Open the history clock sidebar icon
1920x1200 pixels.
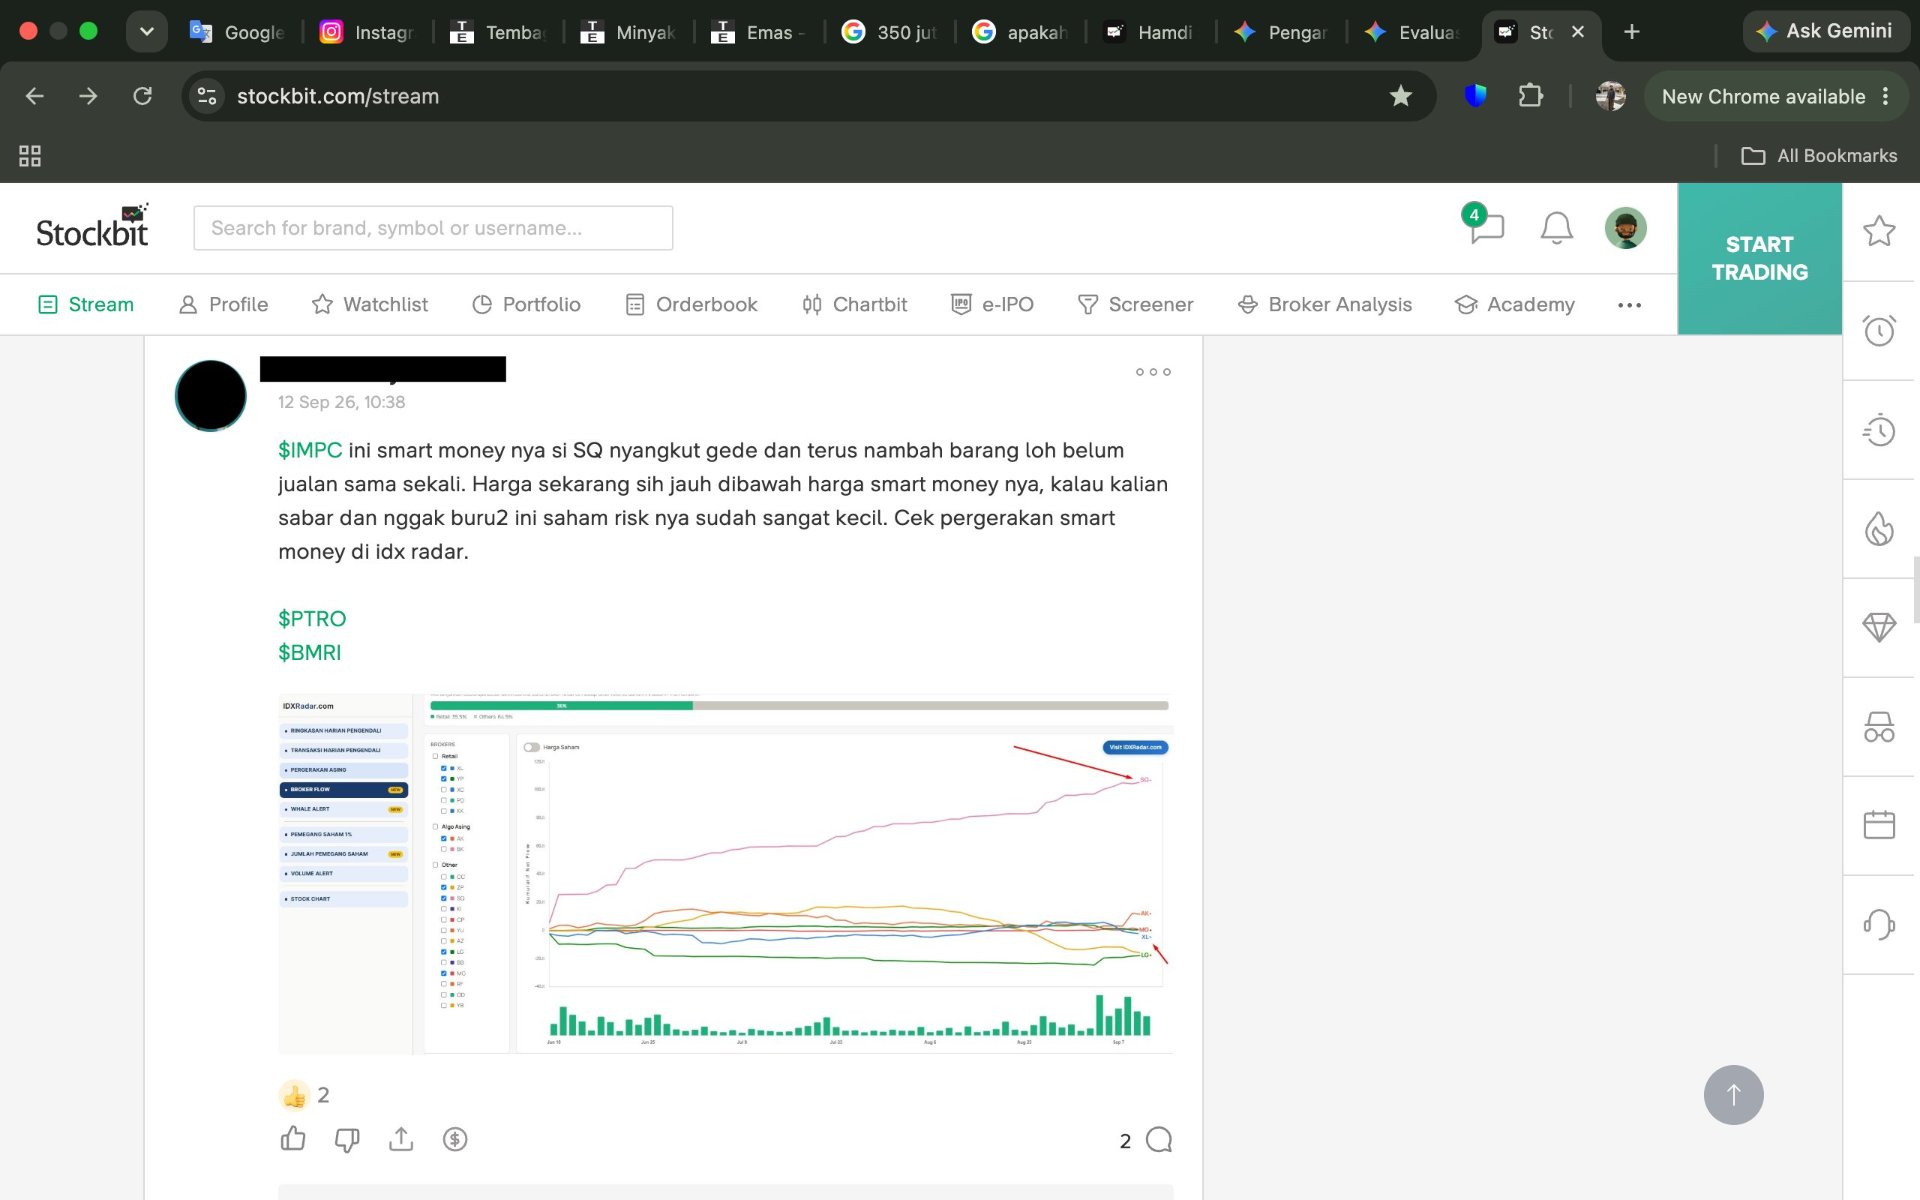point(1879,430)
